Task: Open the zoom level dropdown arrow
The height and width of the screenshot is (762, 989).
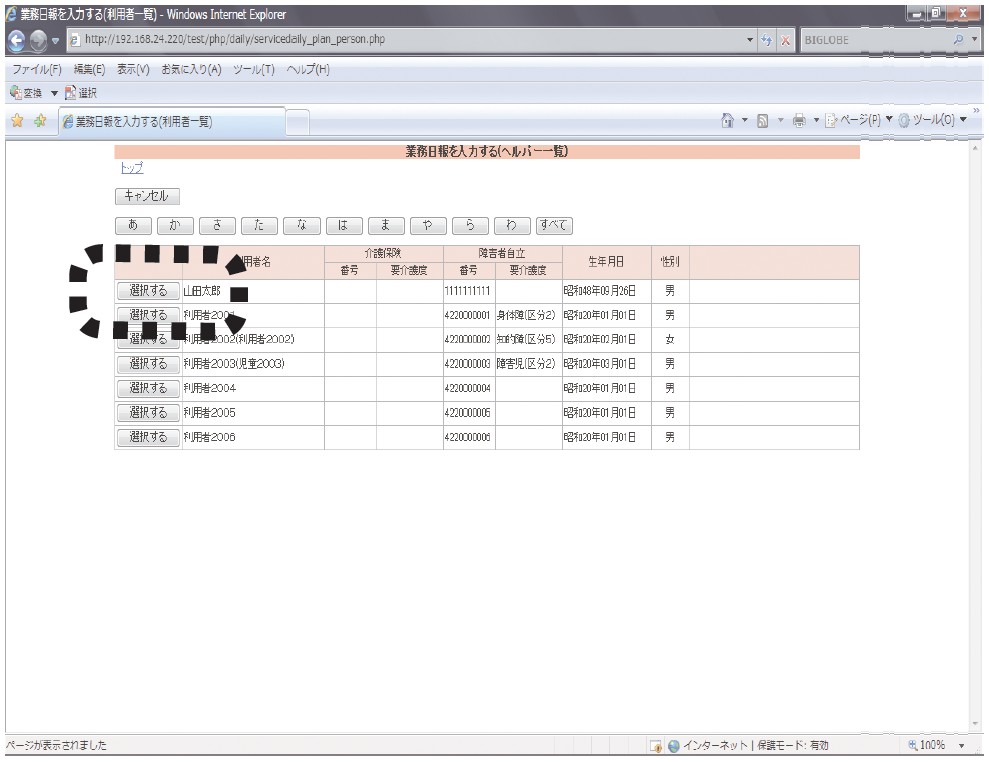Action: [962, 746]
